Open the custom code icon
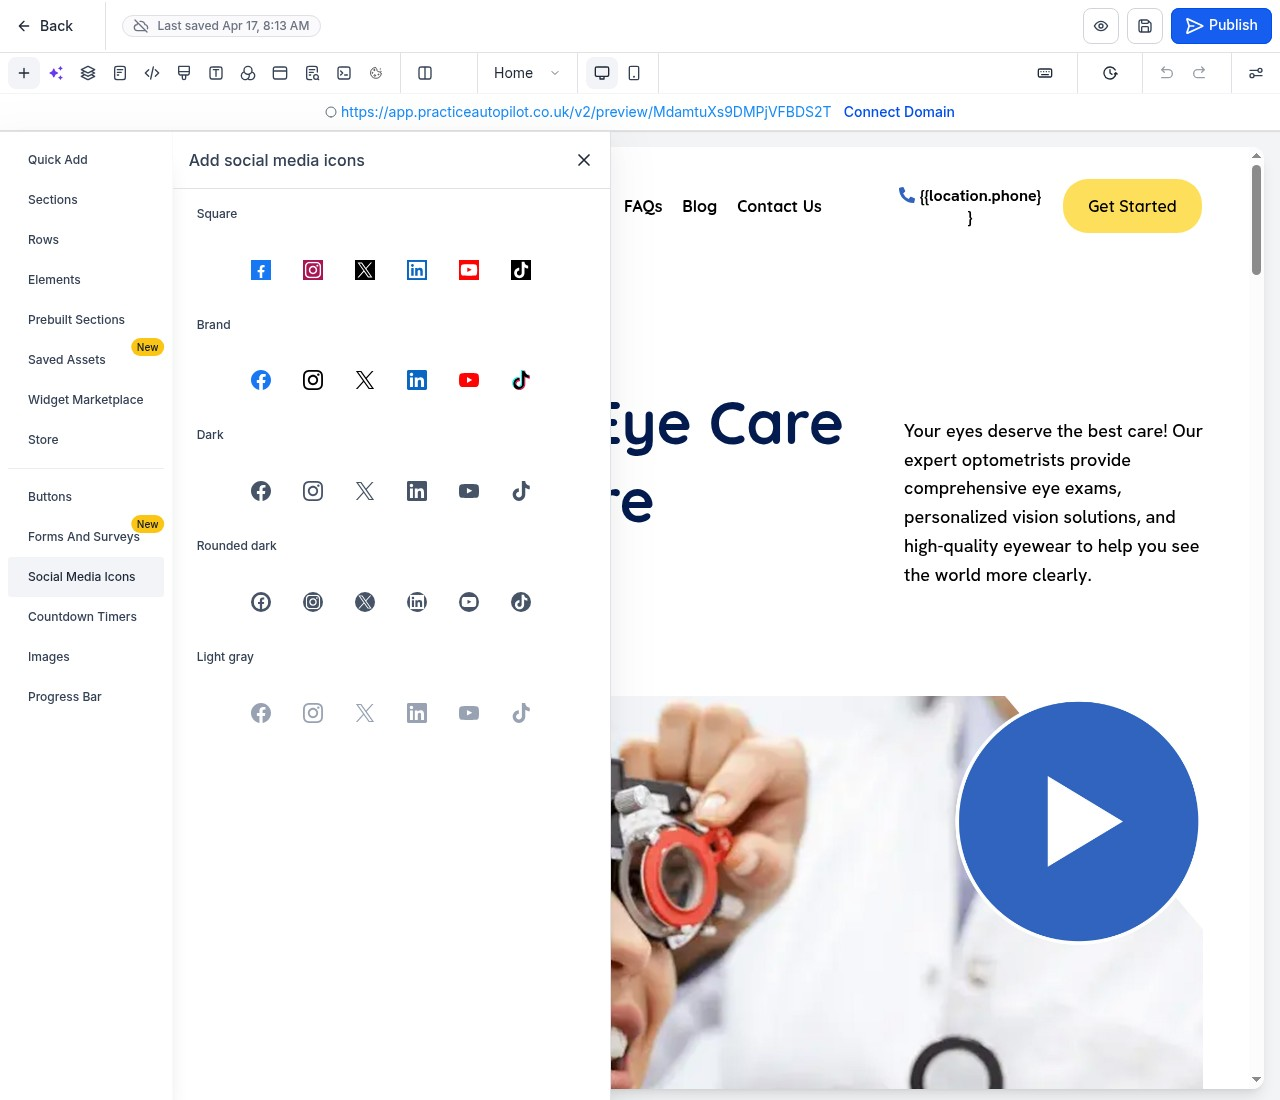The width and height of the screenshot is (1280, 1100). click(152, 73)
